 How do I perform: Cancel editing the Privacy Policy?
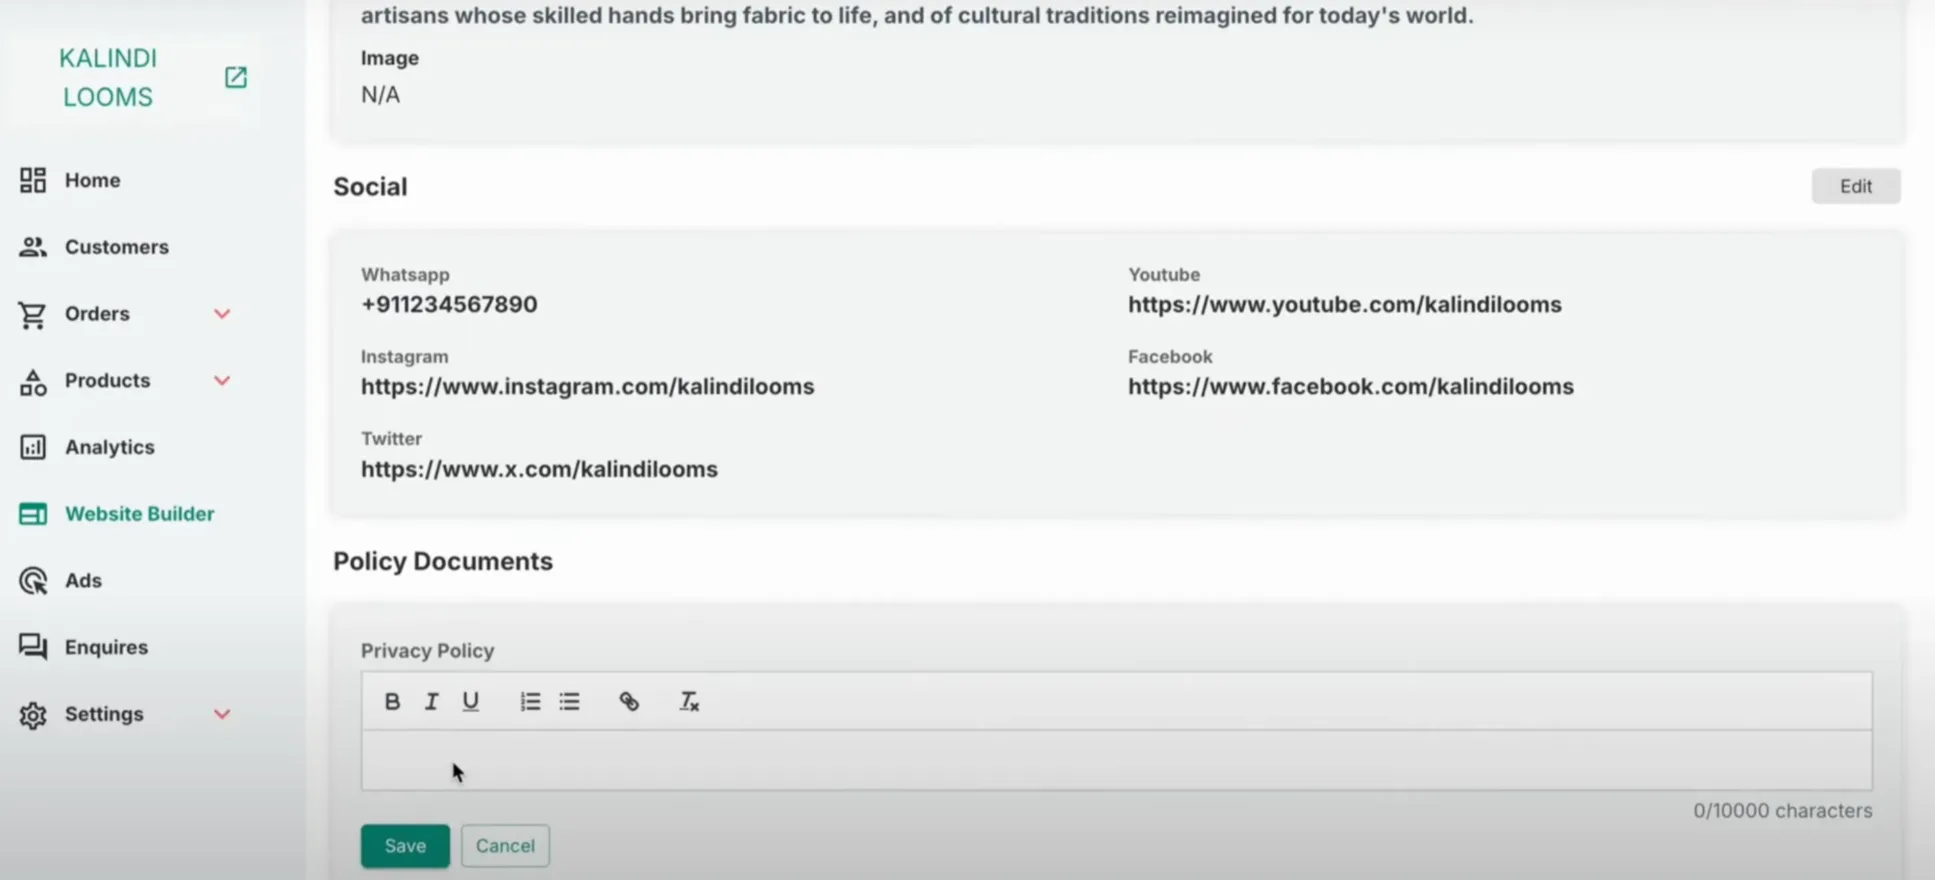(x=505, y=846)
